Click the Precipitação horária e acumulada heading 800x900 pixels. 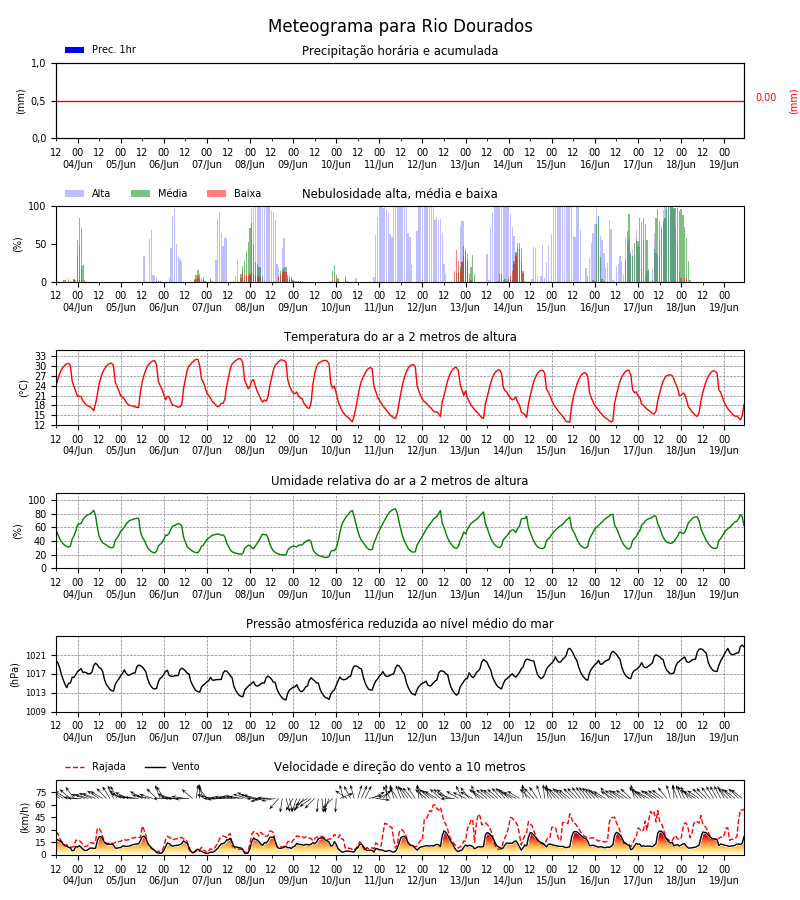click(x=400, y=51)
